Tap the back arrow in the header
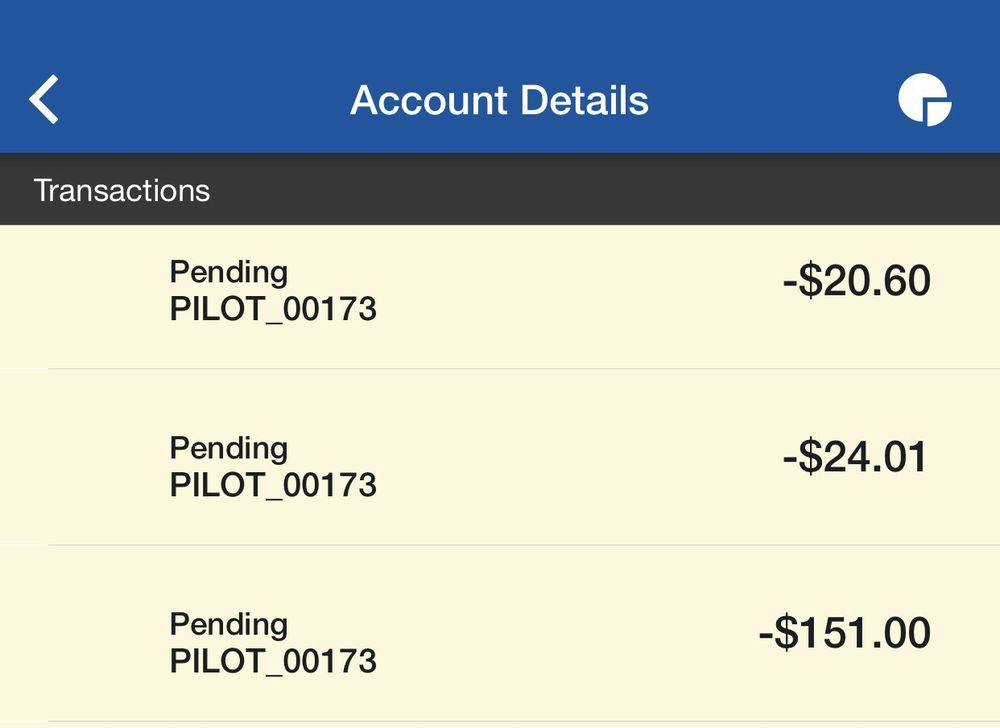This screenshot has height=728, width=1000. (45, 100)
